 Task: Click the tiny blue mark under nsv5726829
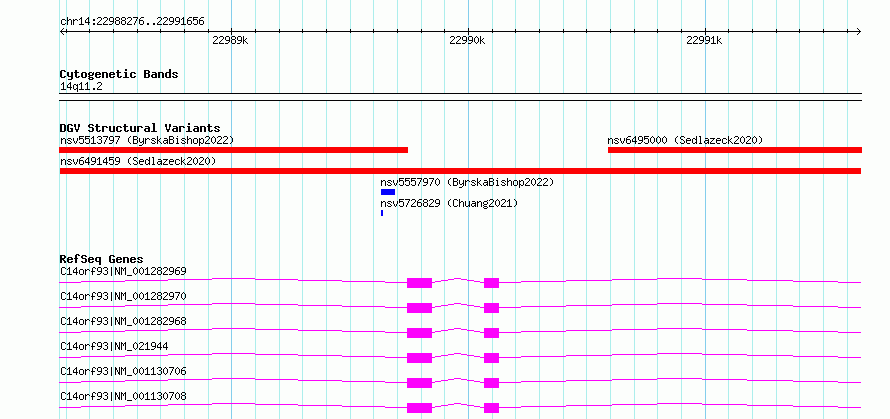(x=382, y=213)
